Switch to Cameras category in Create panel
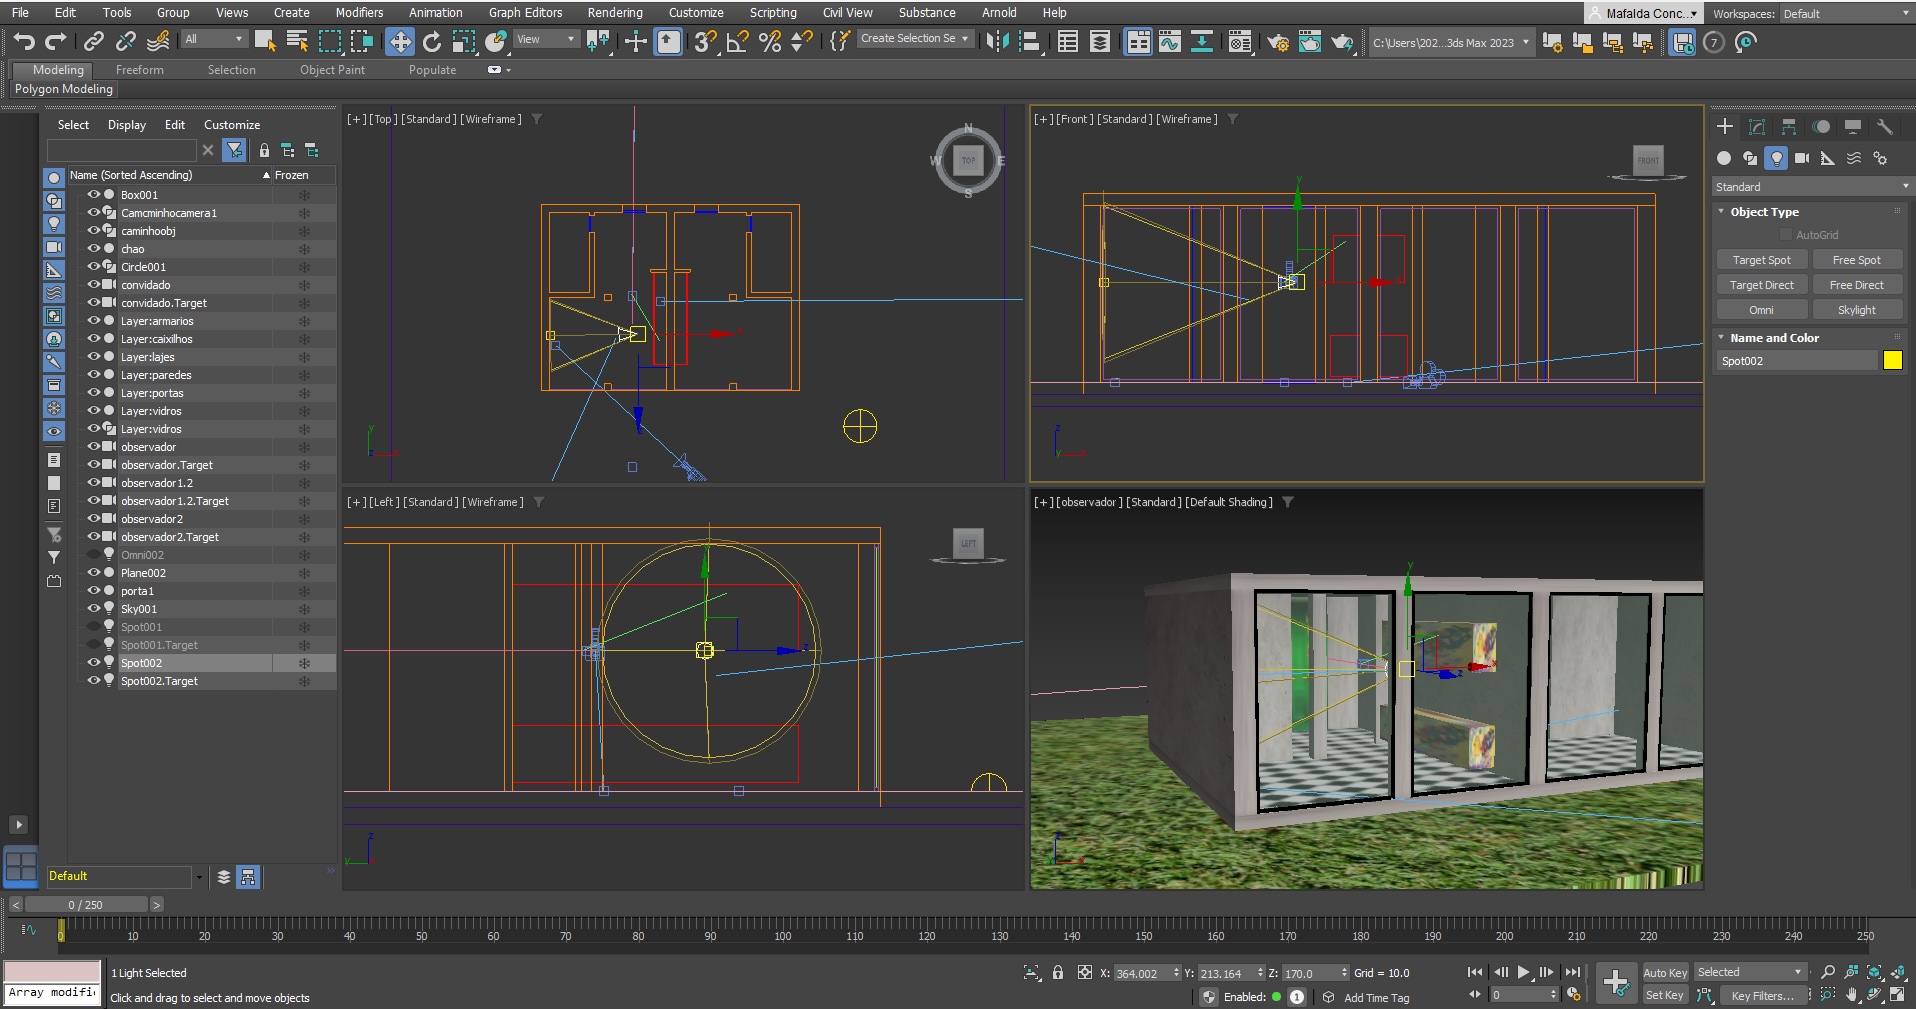This screenshot has width=1916, height=1009. click(x=1802, y=158)
